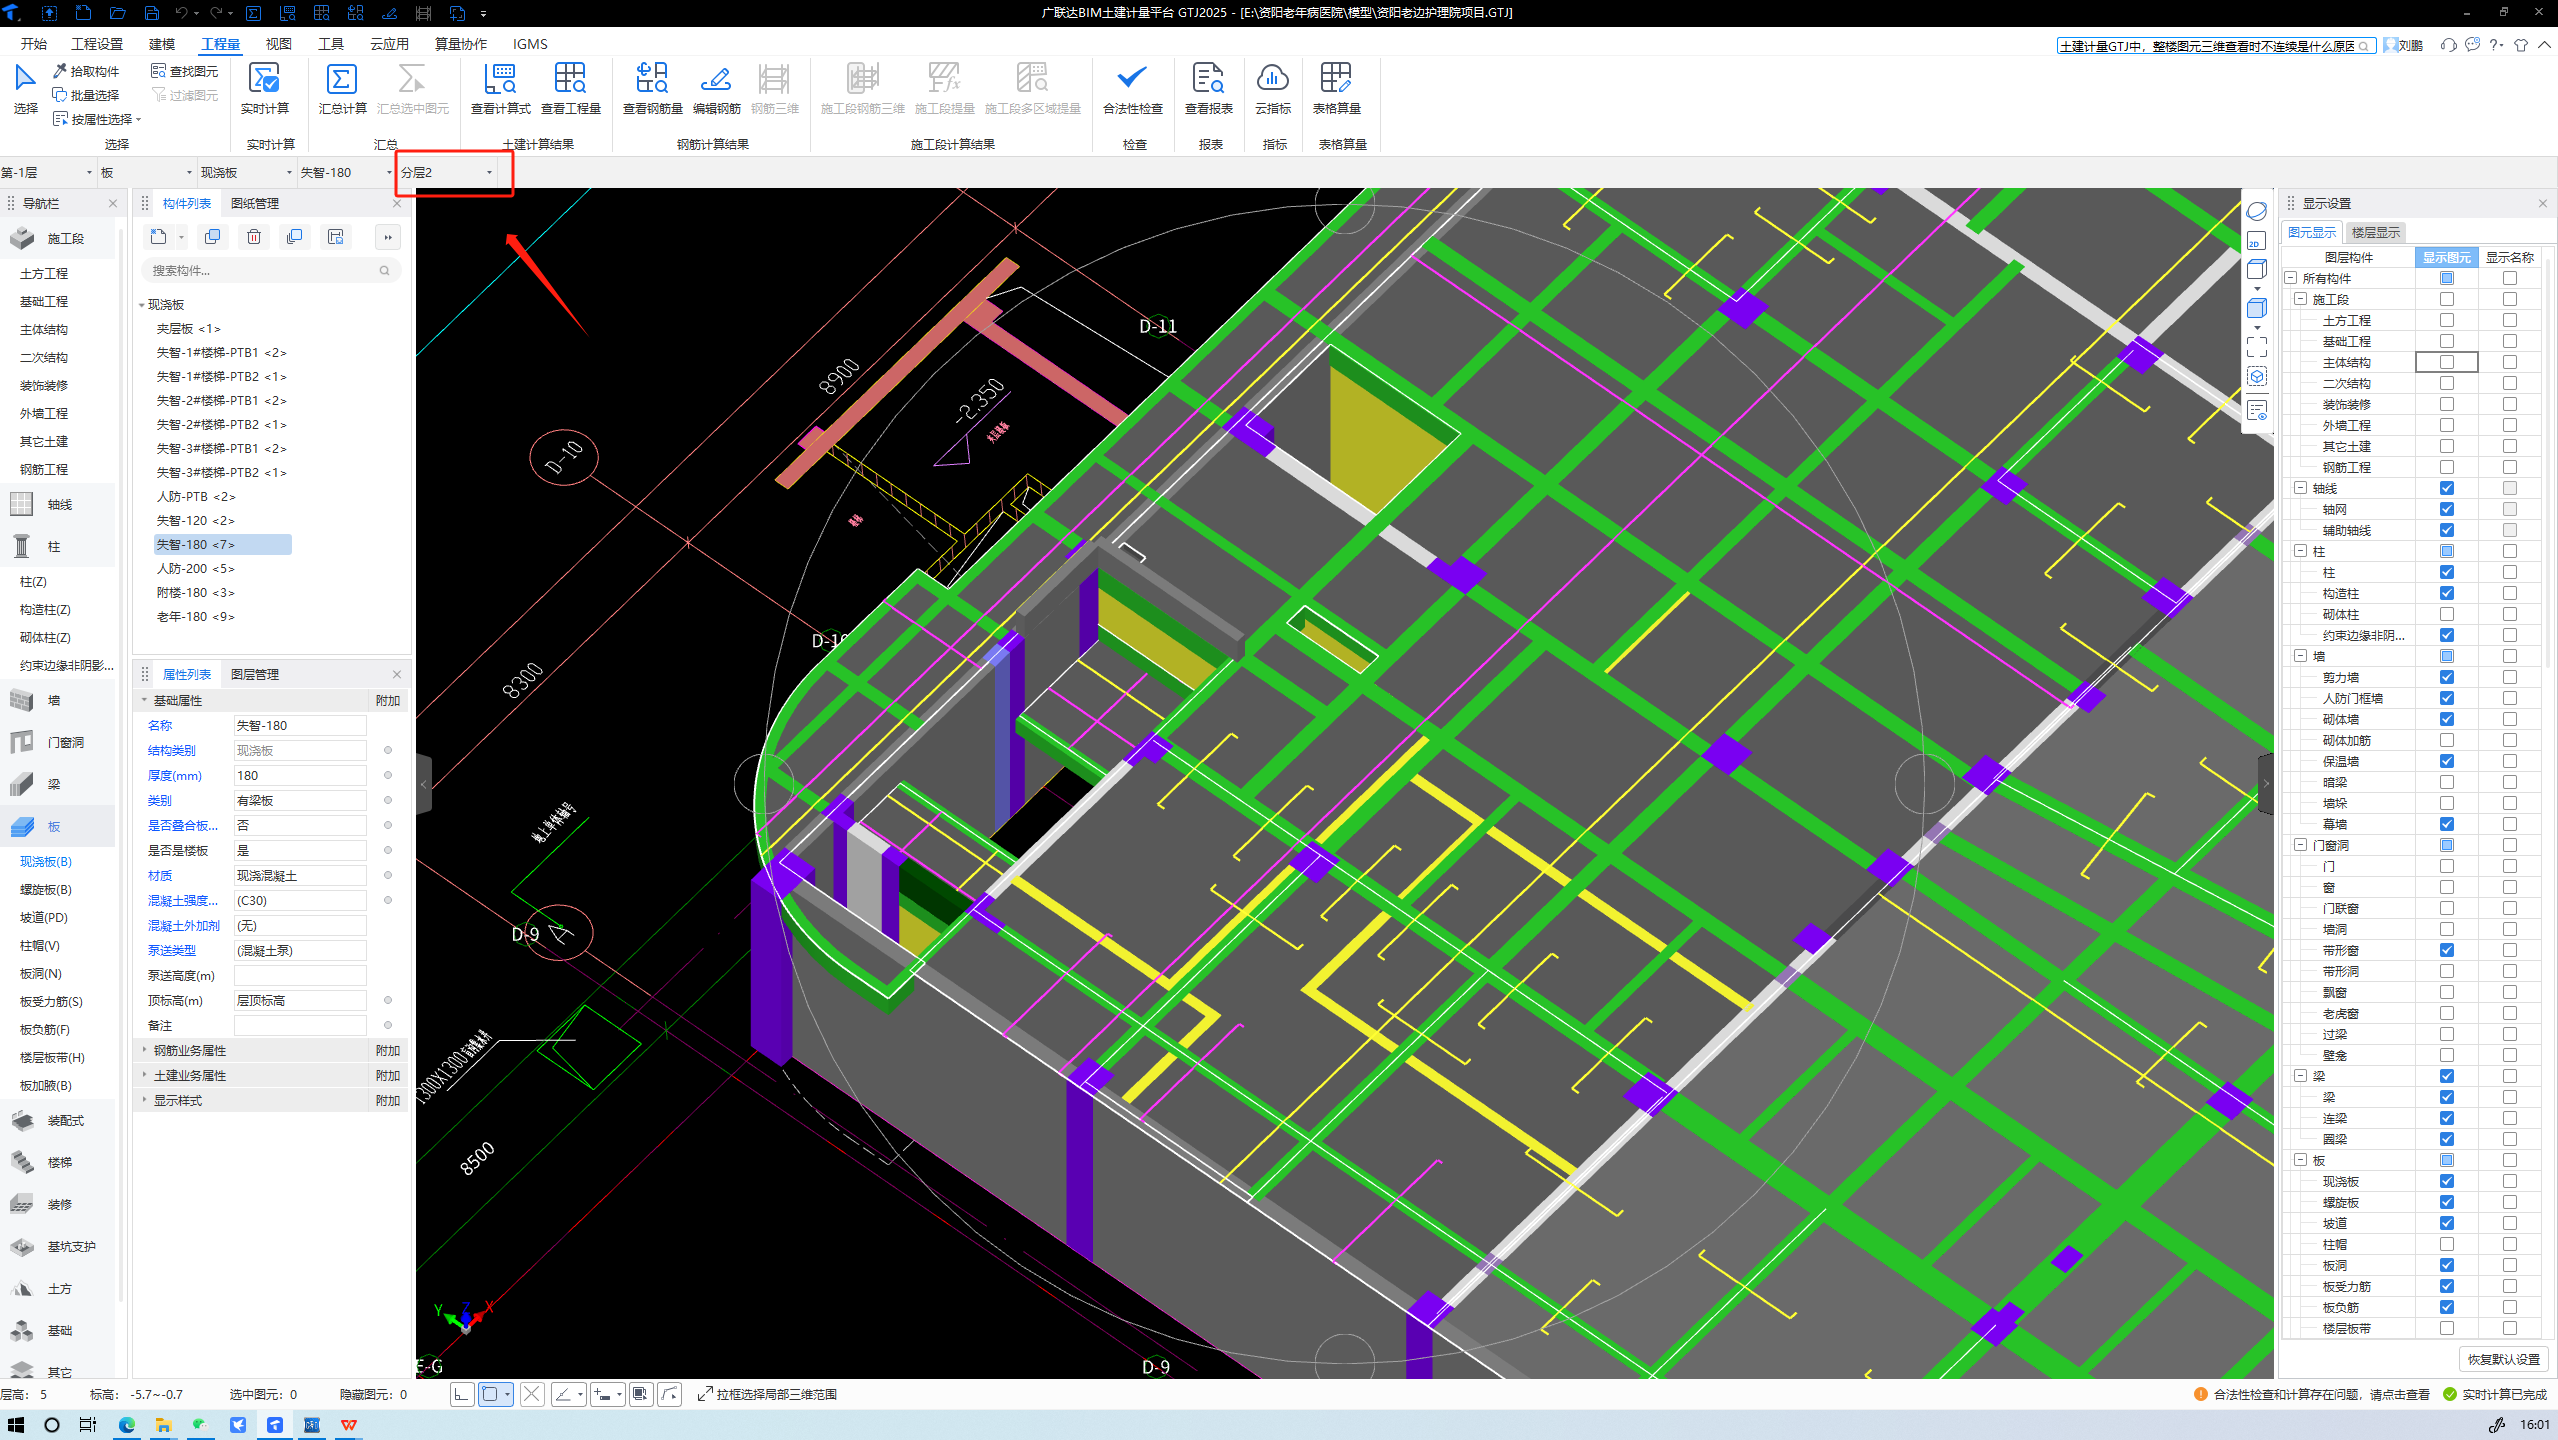The width and height of the screenshot is (2558, 1440).
Task: Click delete trash icon in 构件列表
Action: (x=254, y=237)
